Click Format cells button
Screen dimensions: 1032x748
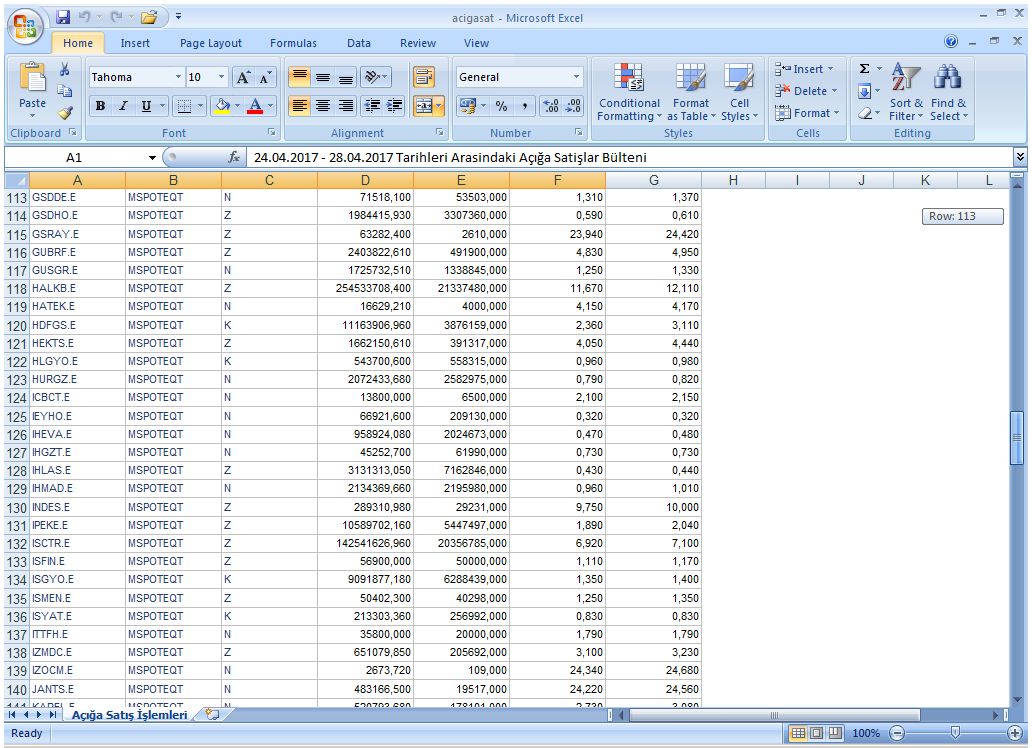[x=807, y=113]
